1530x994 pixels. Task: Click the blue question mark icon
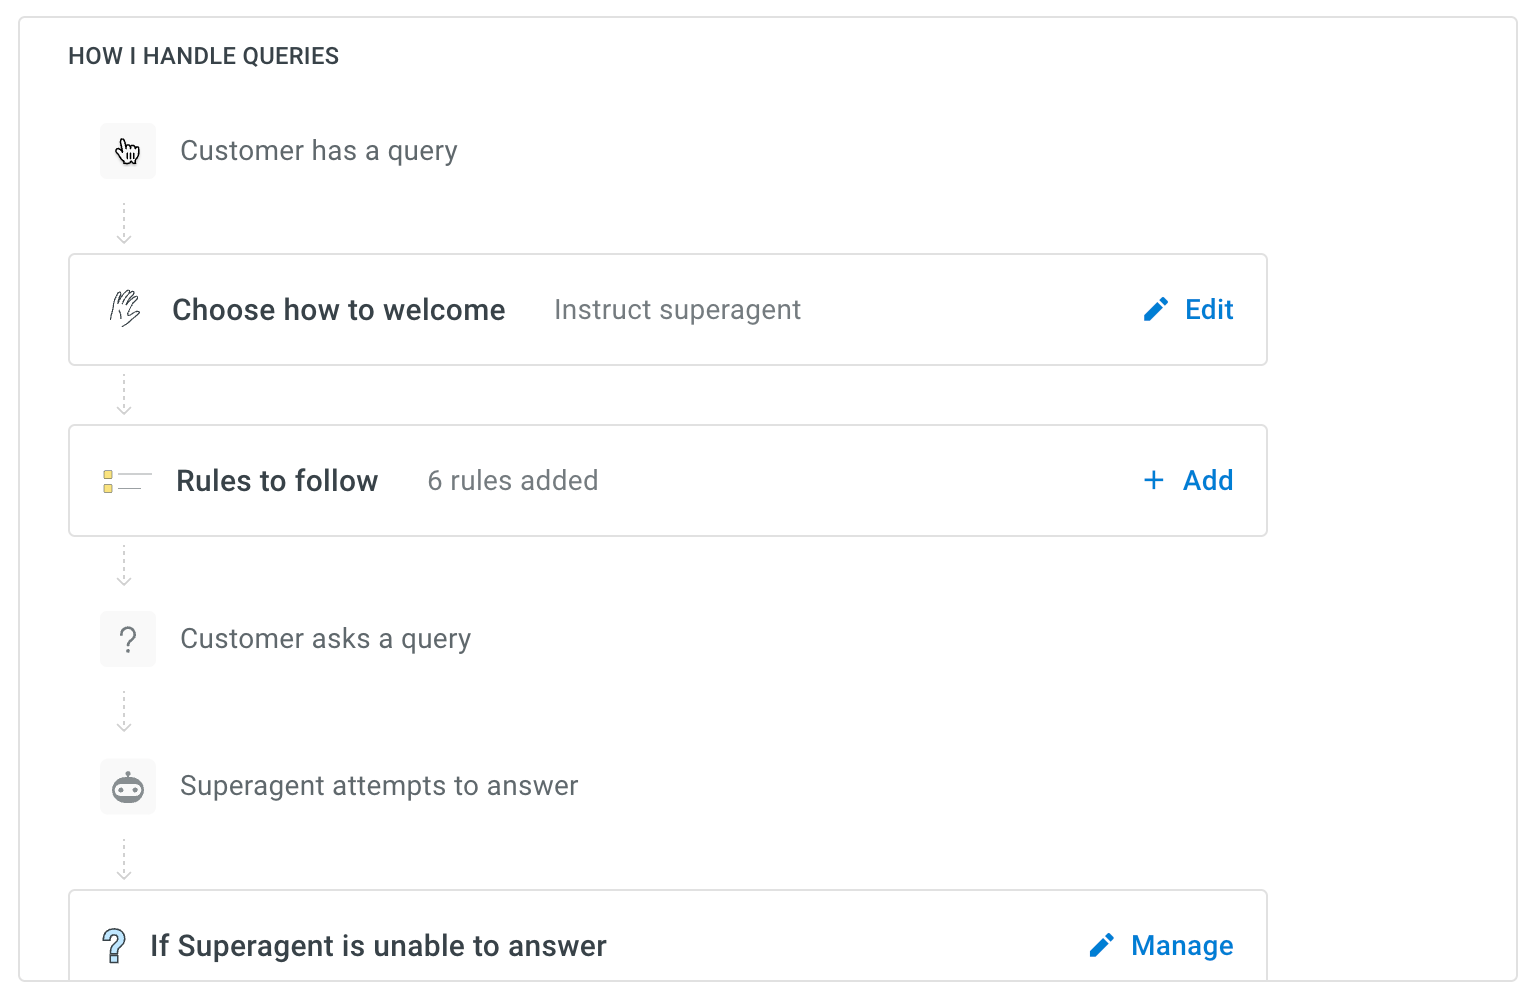115,945
